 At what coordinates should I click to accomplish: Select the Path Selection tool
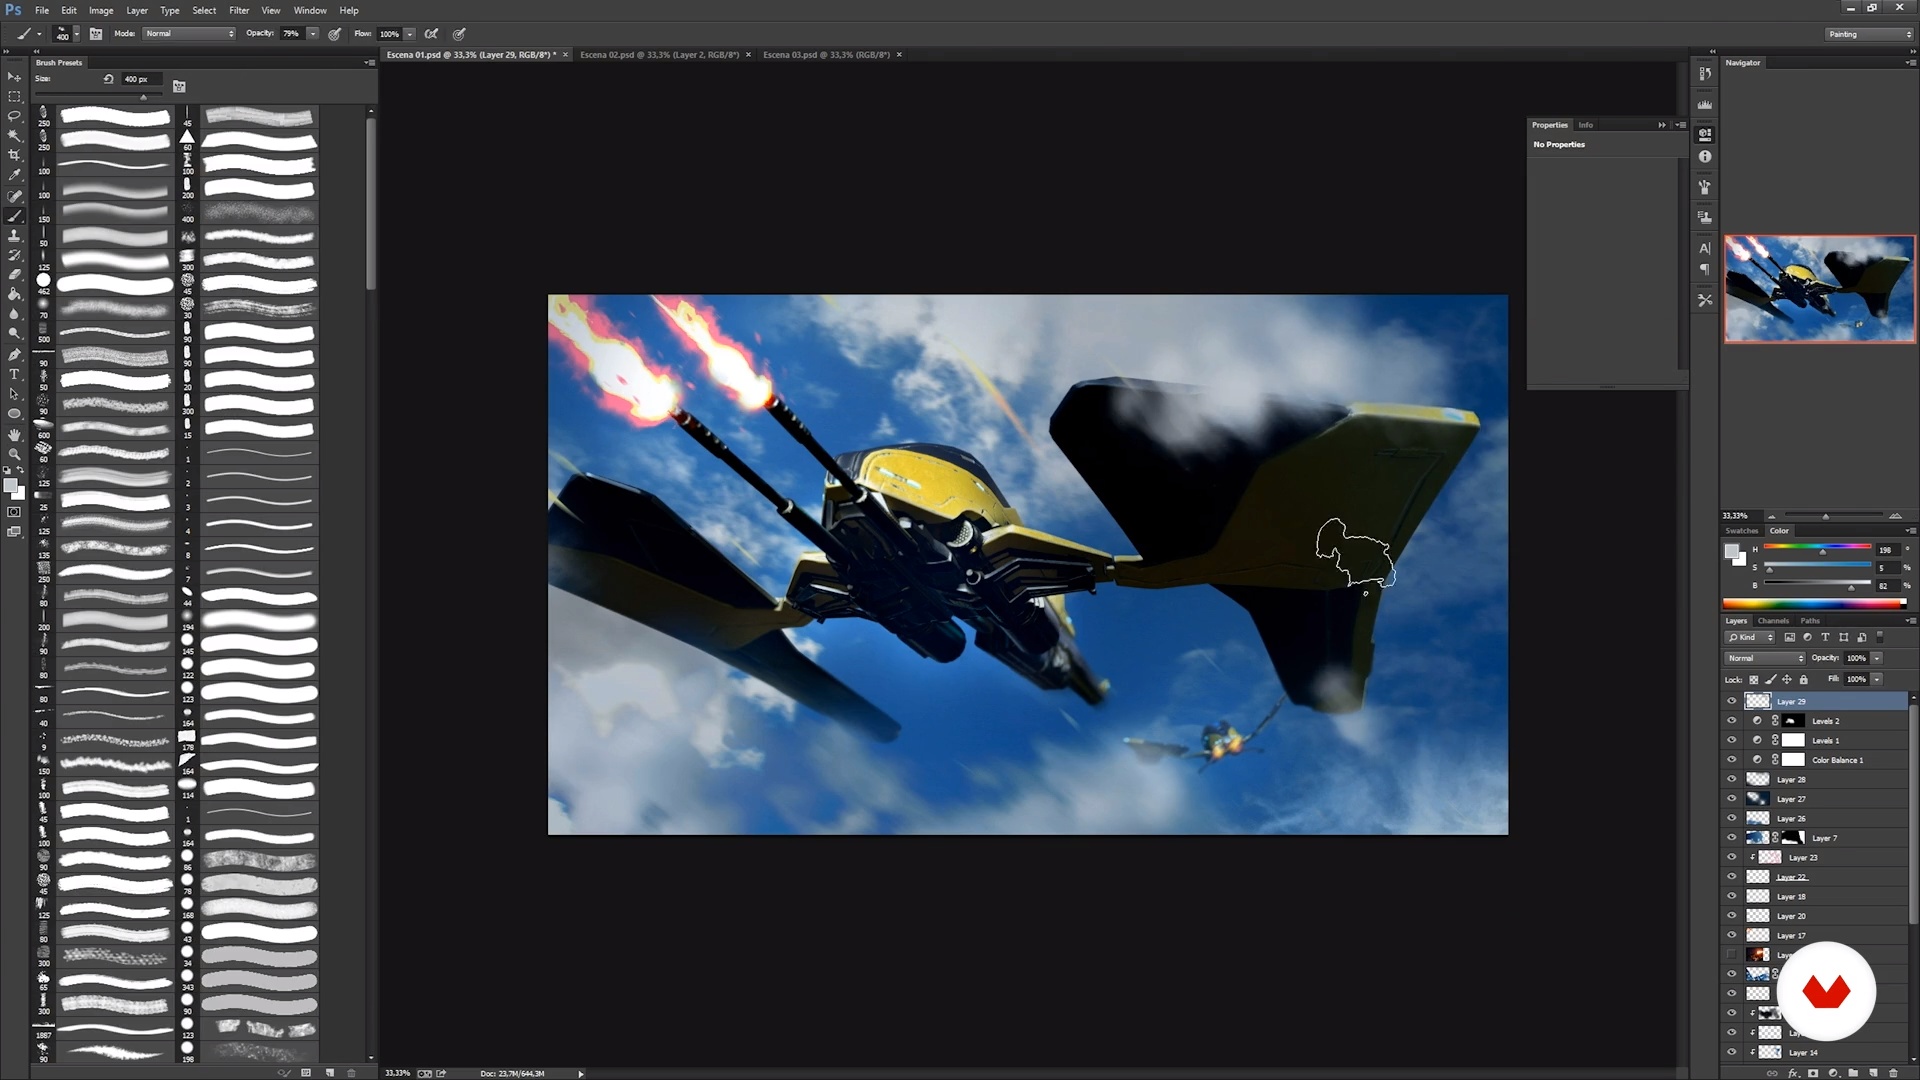tap(14, 394)
